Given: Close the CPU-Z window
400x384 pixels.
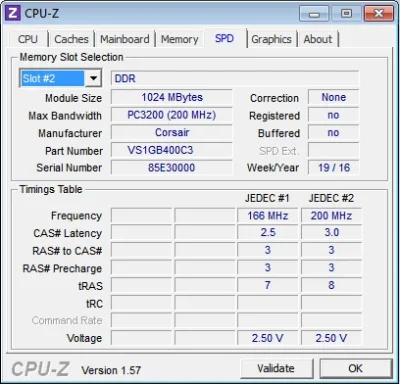Looking at the screenshot, I should coord(379,14).
